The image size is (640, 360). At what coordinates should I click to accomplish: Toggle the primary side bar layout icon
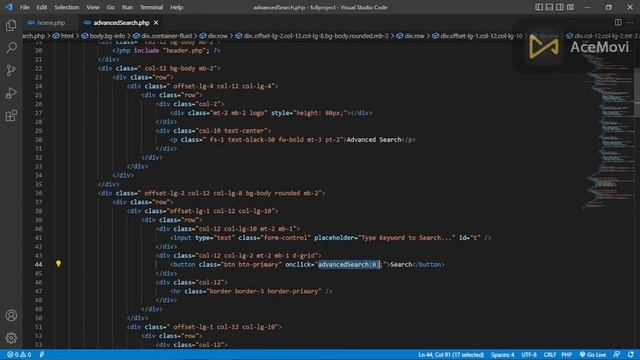pos(539,7)
